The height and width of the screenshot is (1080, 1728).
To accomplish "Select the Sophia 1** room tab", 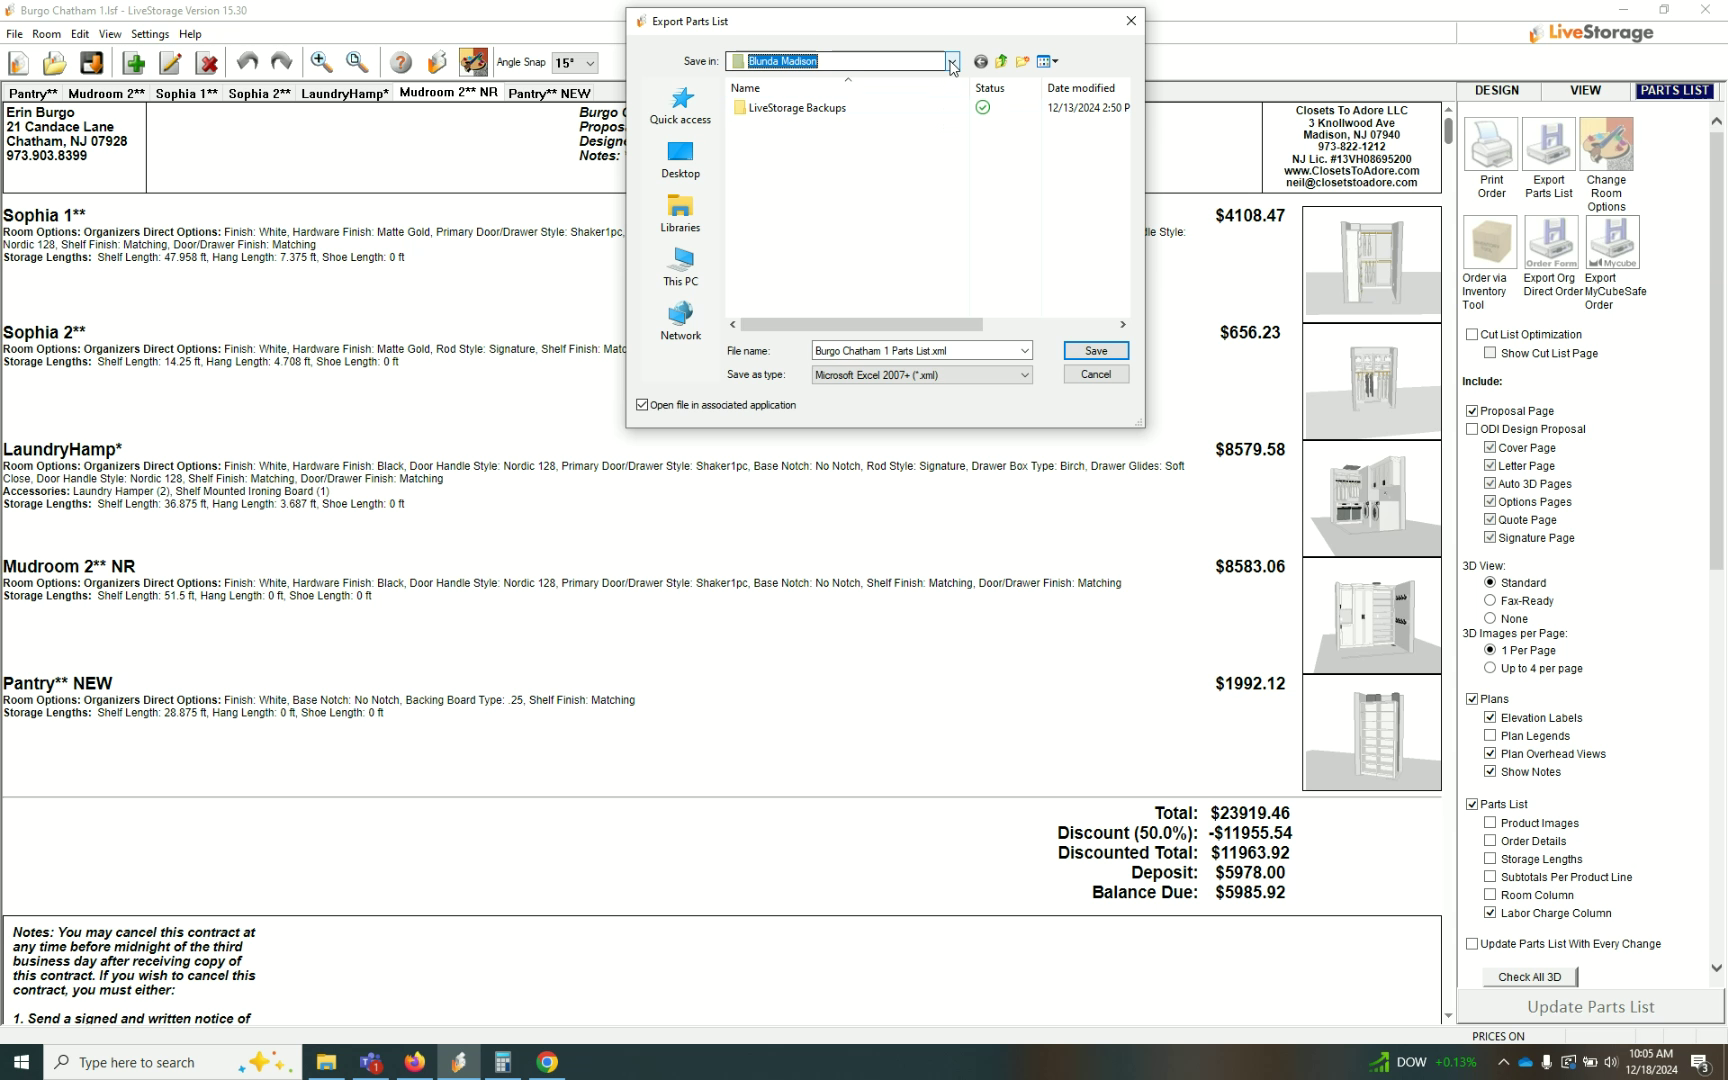I will tap(187, 93).
